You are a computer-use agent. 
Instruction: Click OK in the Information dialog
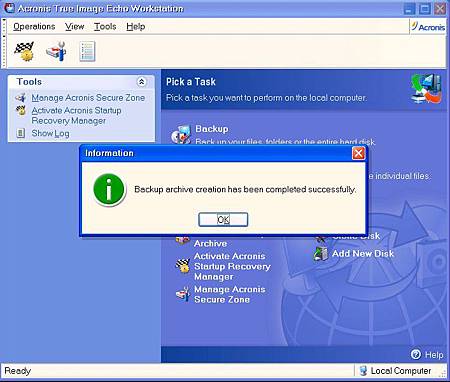coord(223,219)
